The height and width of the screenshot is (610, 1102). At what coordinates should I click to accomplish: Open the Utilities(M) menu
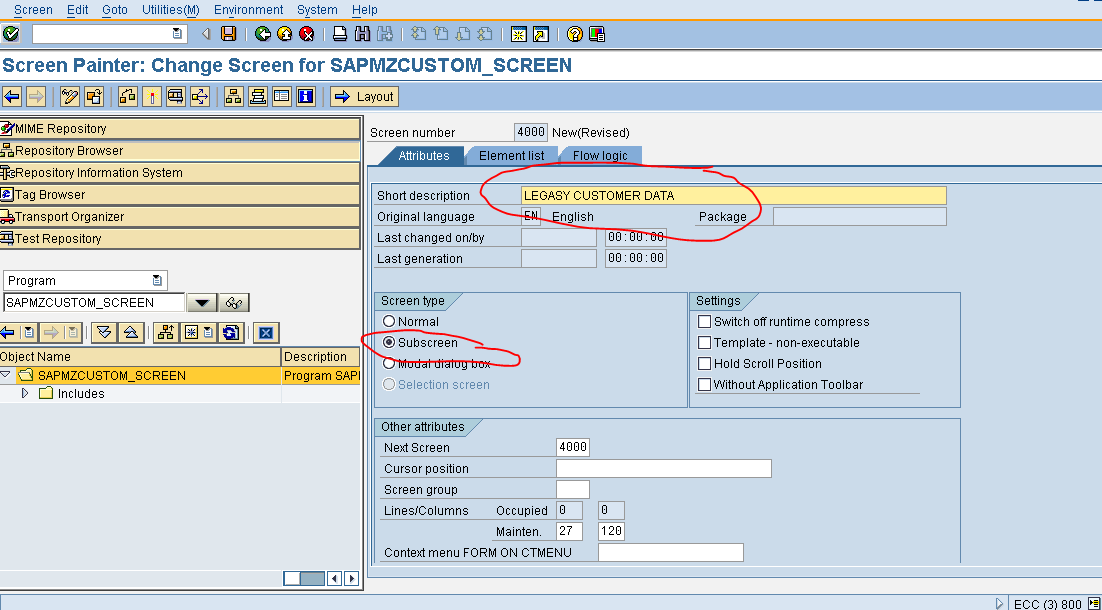tap(170, 10)
